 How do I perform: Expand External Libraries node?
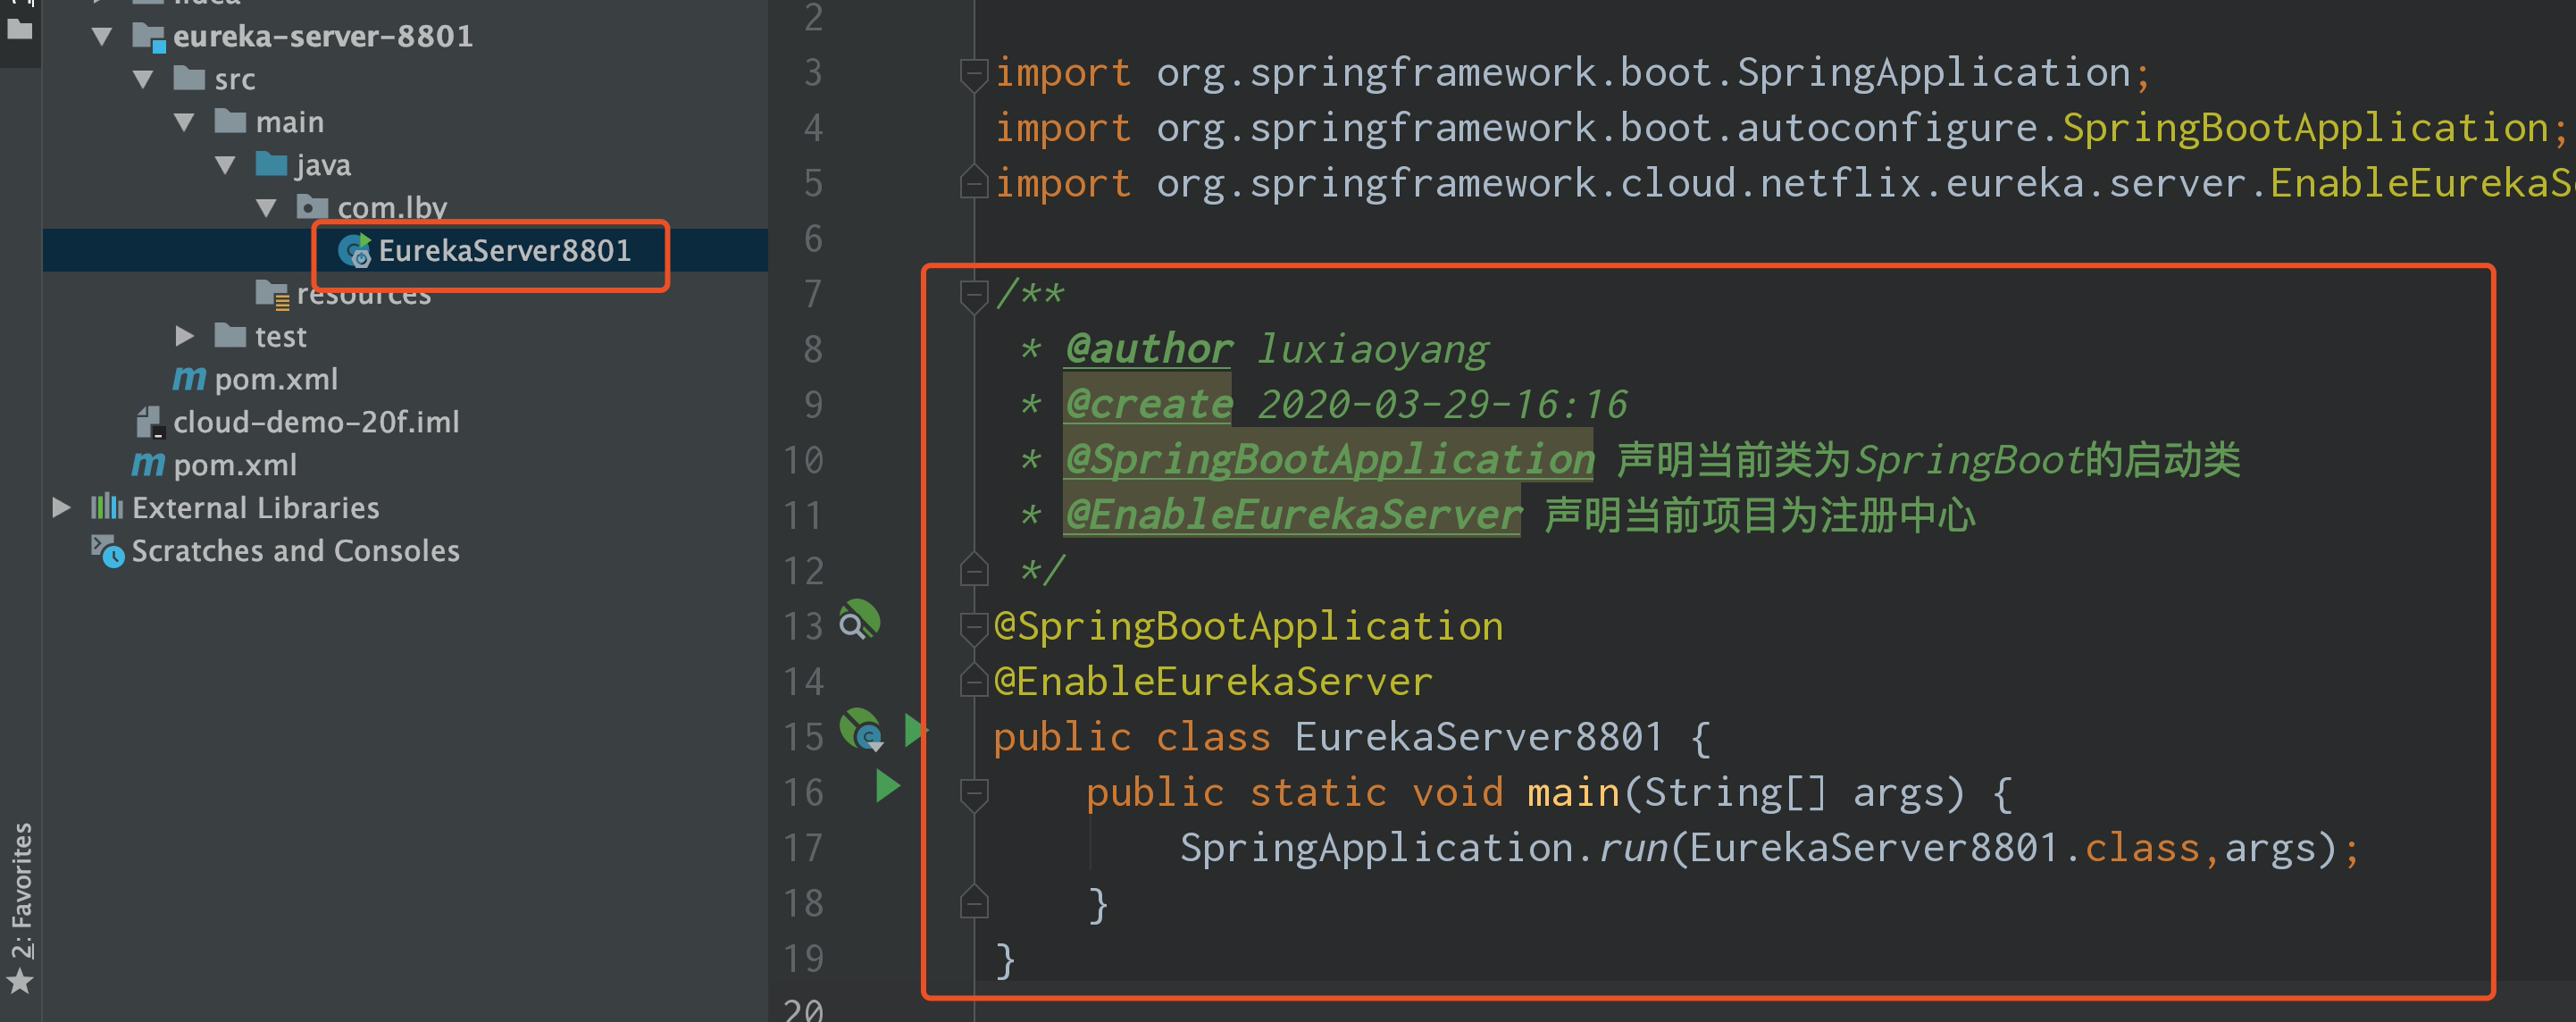click(61, 508)
